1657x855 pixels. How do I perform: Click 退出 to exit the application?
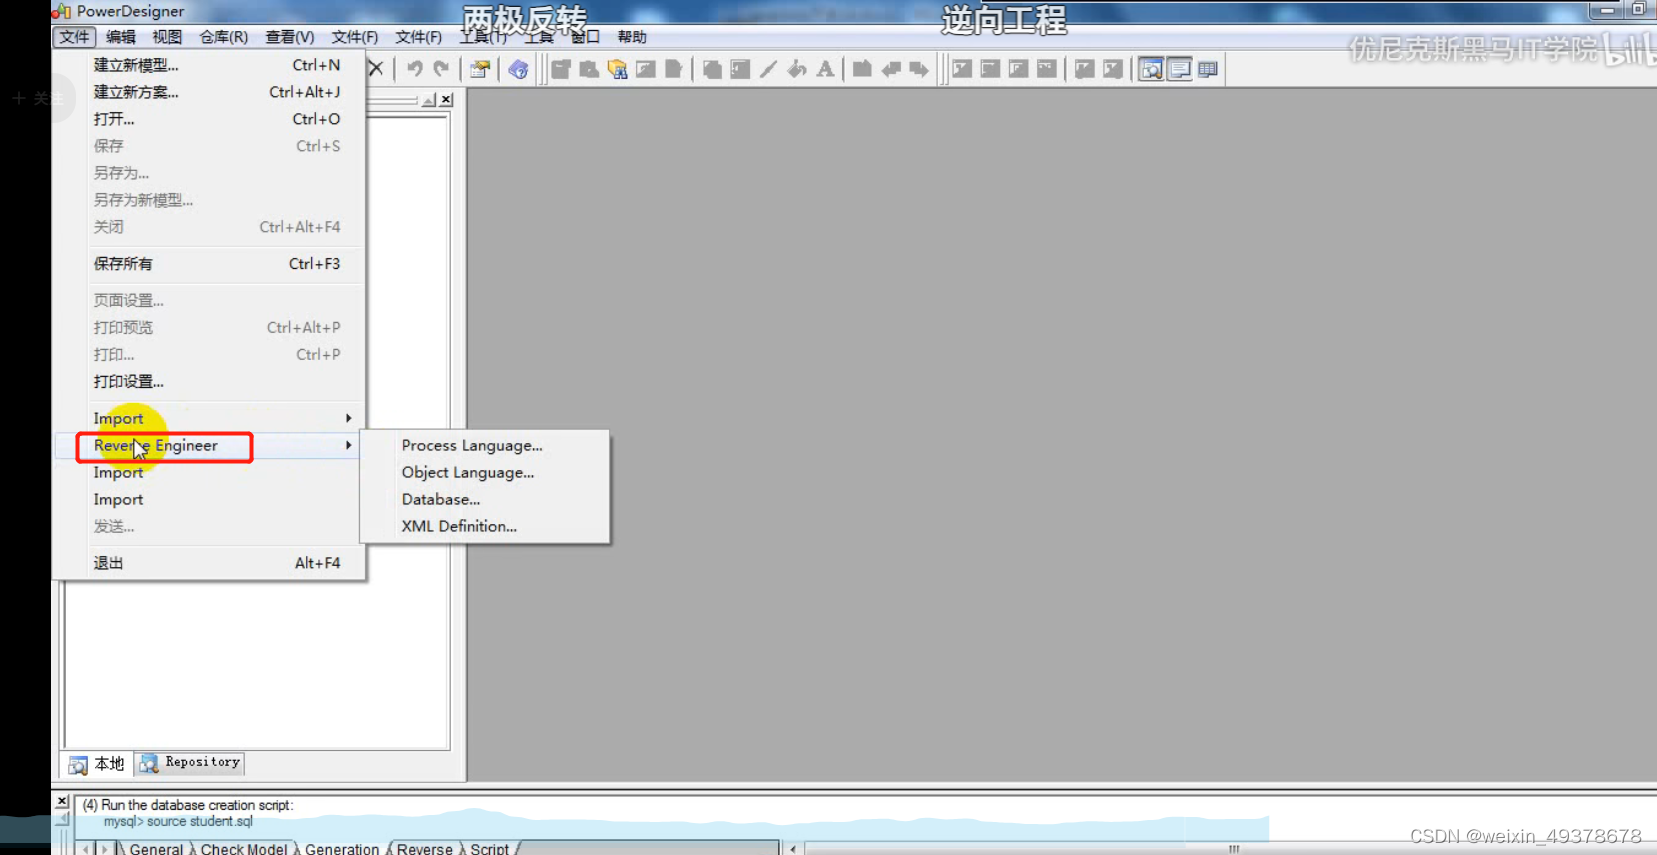coord(108,563)
